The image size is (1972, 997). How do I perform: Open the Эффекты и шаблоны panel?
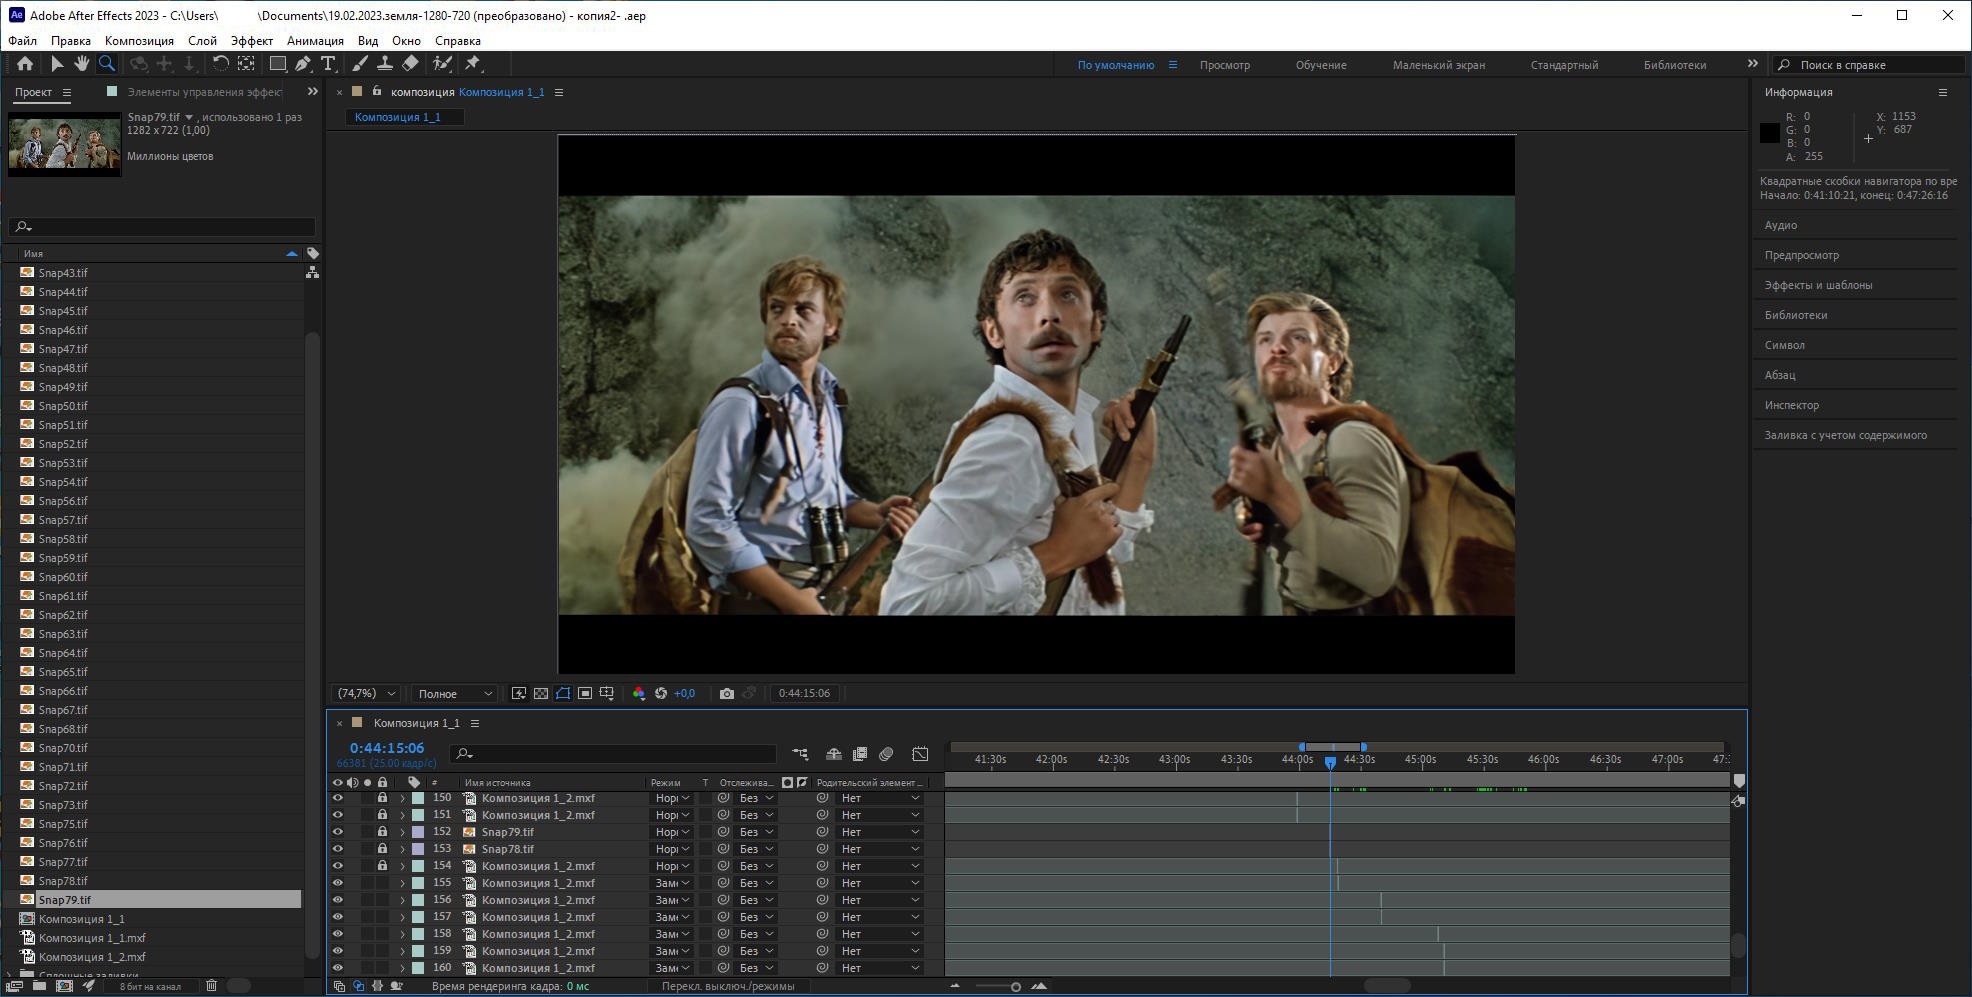tap(1818, 285)
